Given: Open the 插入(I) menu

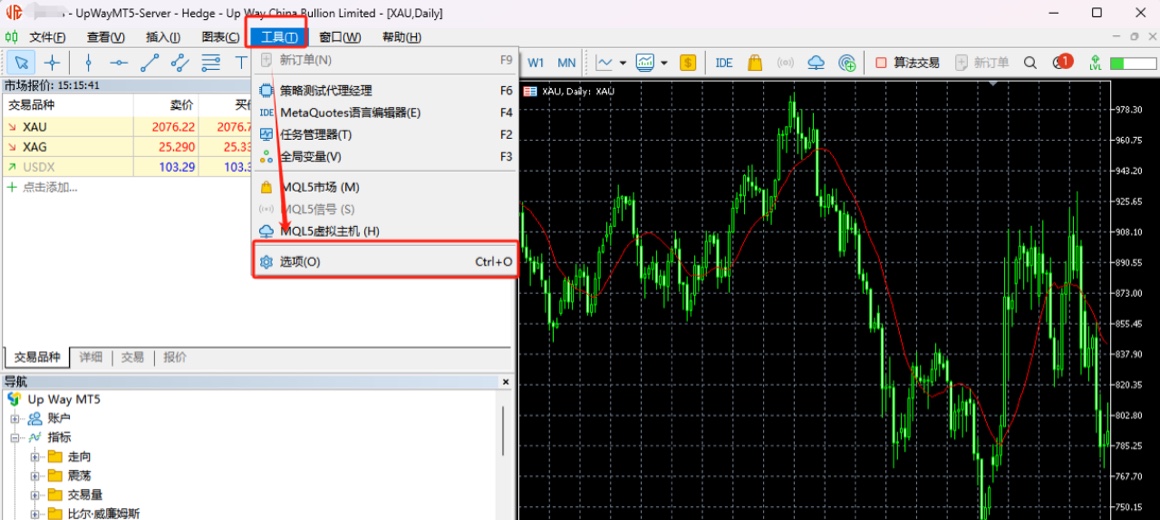Looking at the screenshot, I should [x=163, y=38].
